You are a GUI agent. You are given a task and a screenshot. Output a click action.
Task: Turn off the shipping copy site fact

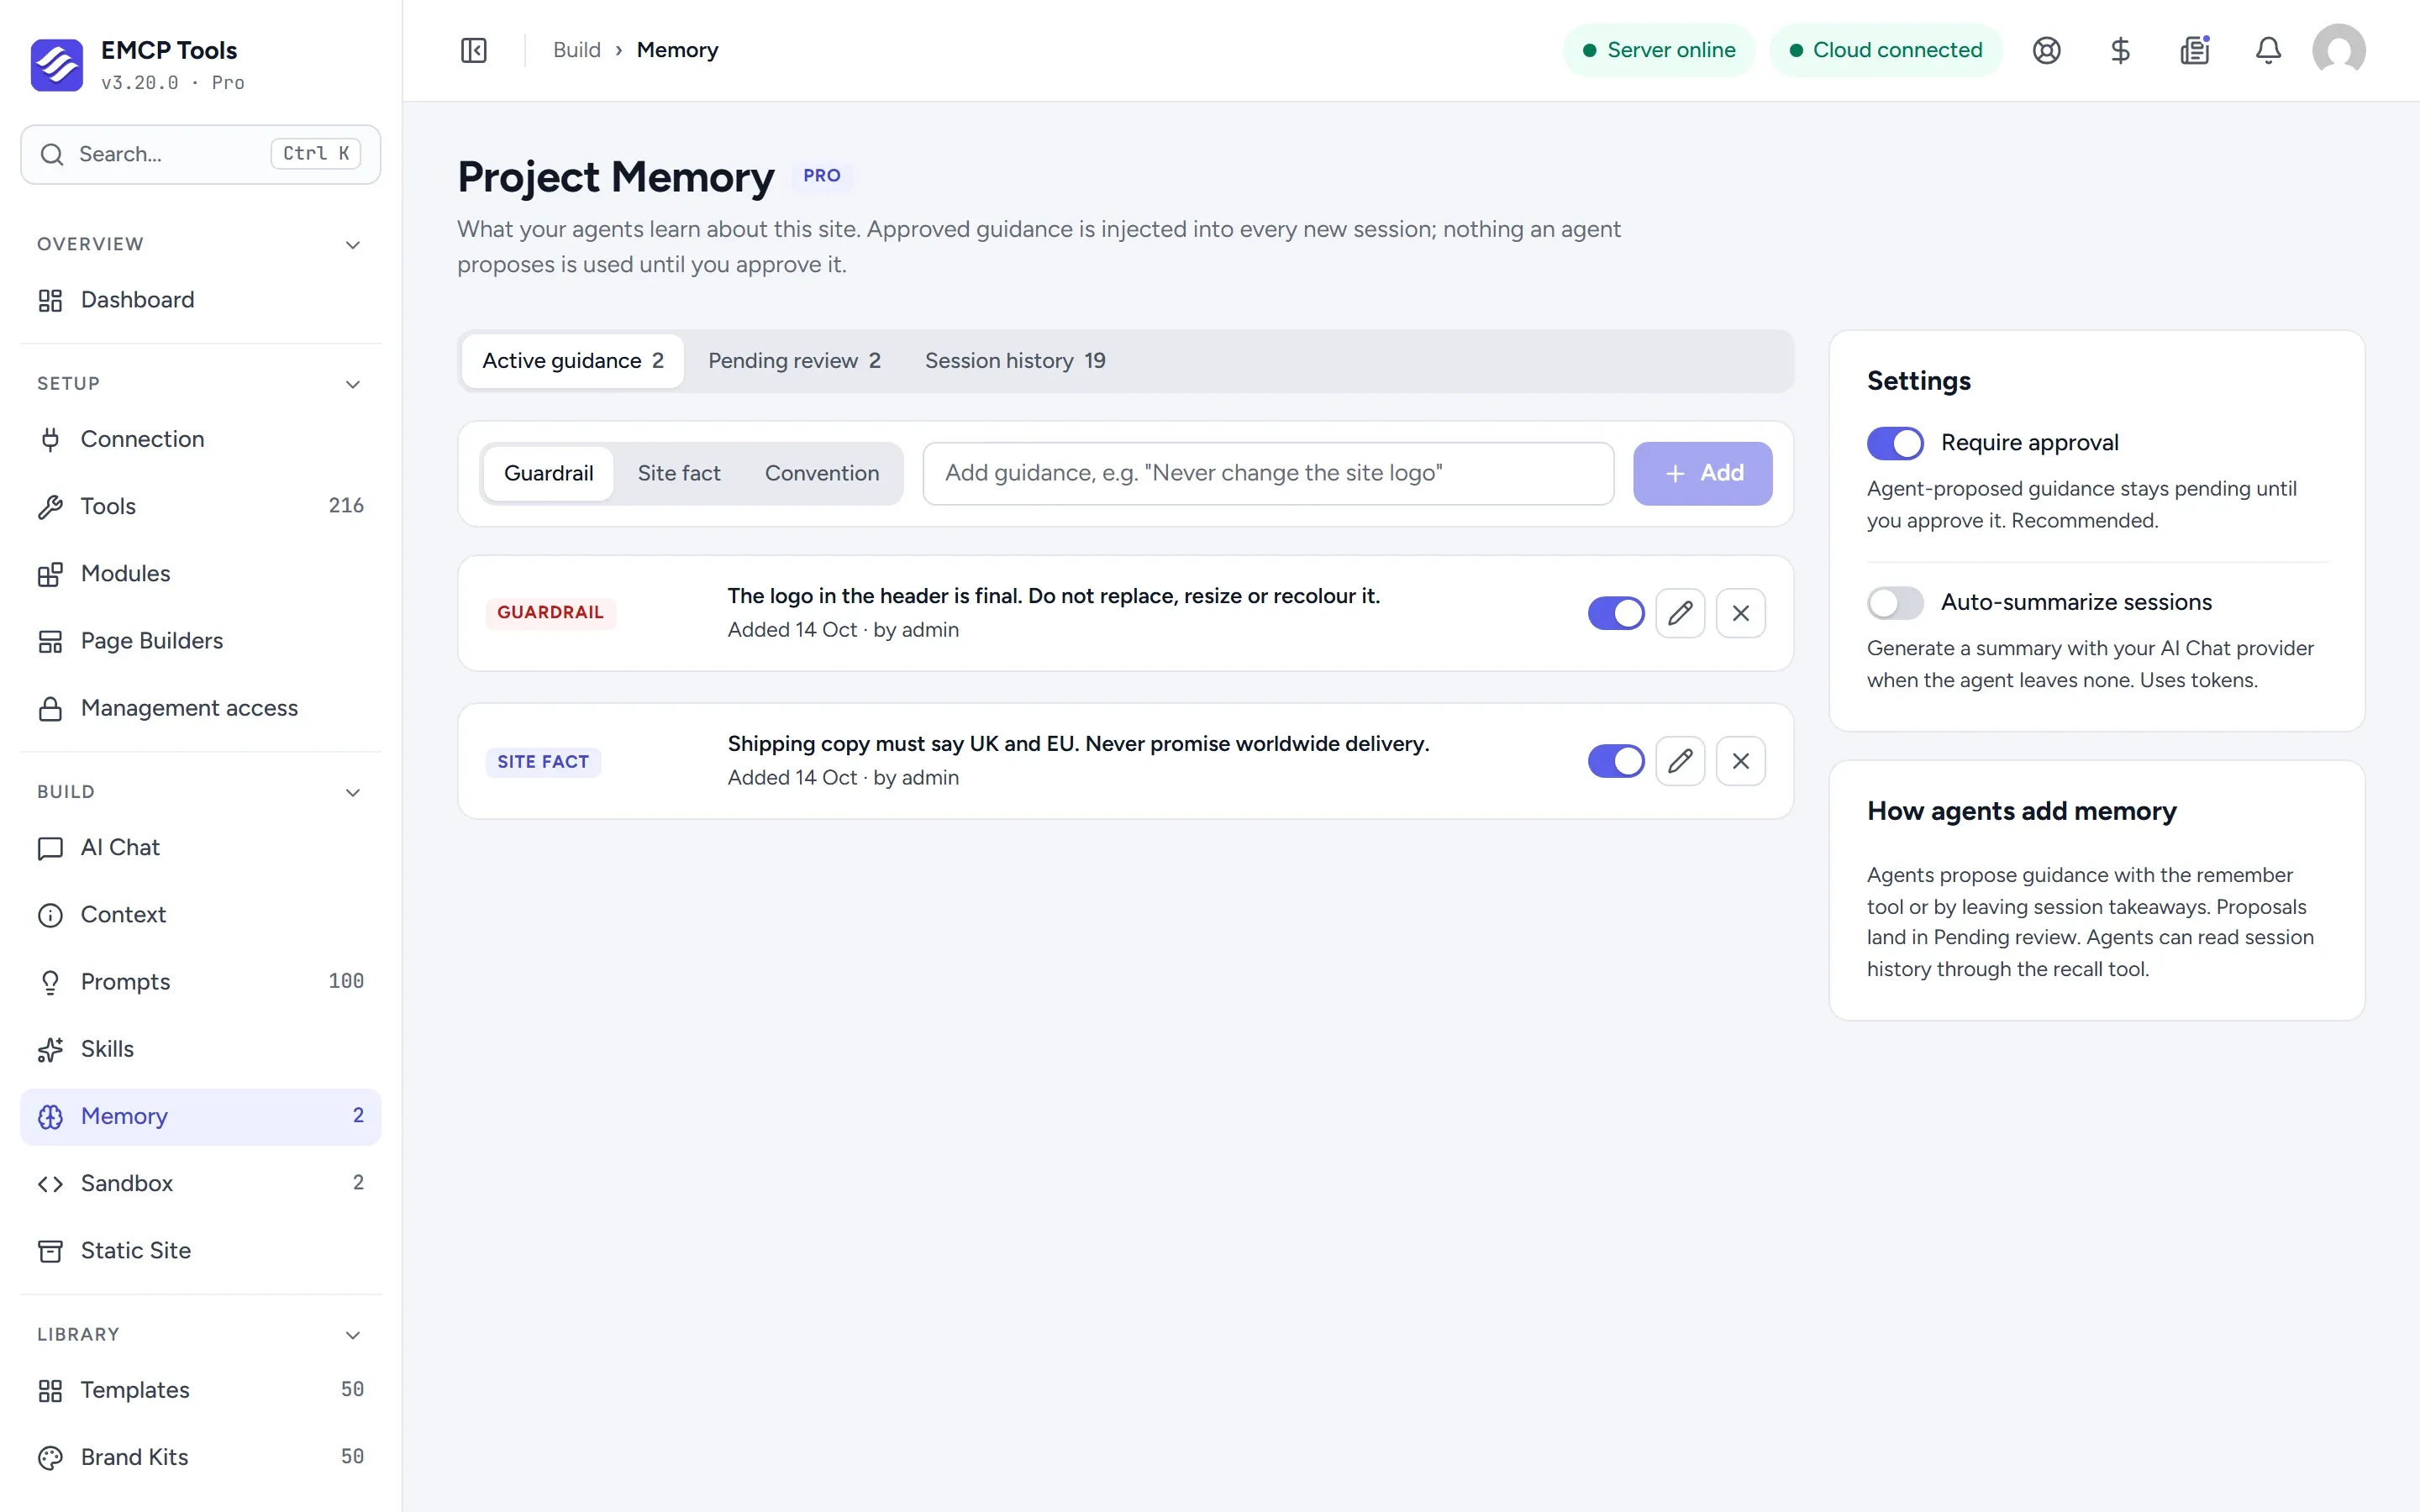[1616, 761]
